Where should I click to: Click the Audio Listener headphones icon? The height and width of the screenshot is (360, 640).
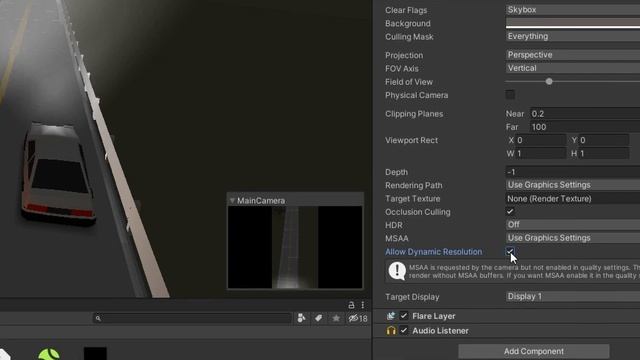391,331
